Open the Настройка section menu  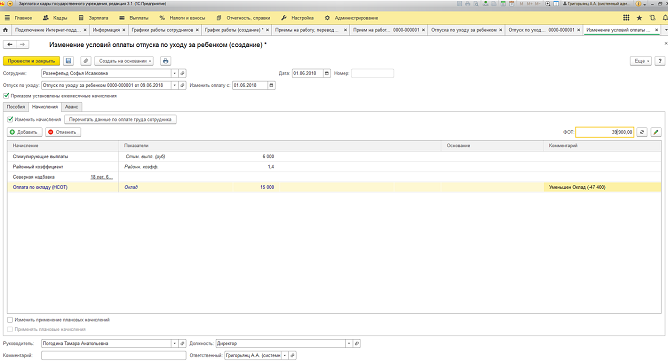(x=297, y=18)
